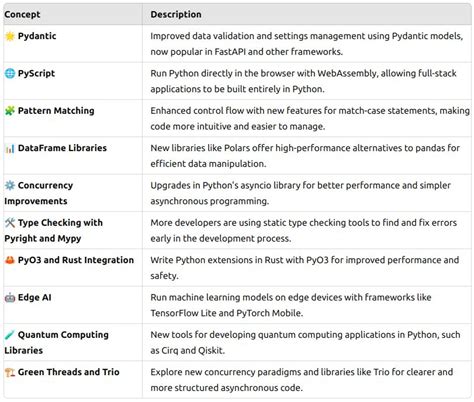Click the sun emoji beside Pydantic

[x=10, y=36]
